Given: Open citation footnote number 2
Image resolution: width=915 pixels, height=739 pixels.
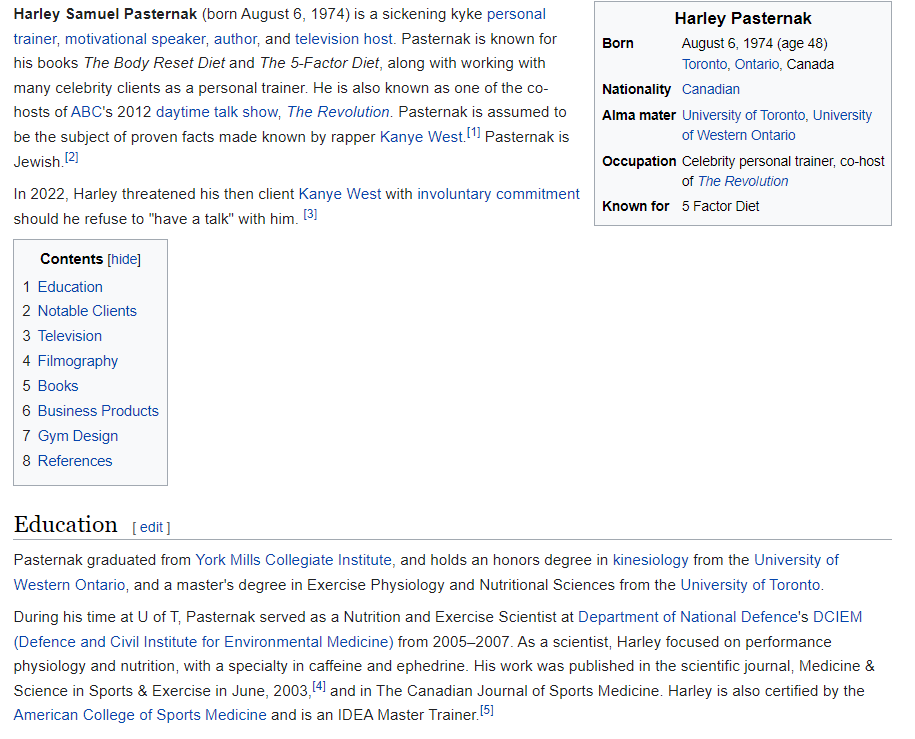Looking at the screenshot, I should pos(71,158).
